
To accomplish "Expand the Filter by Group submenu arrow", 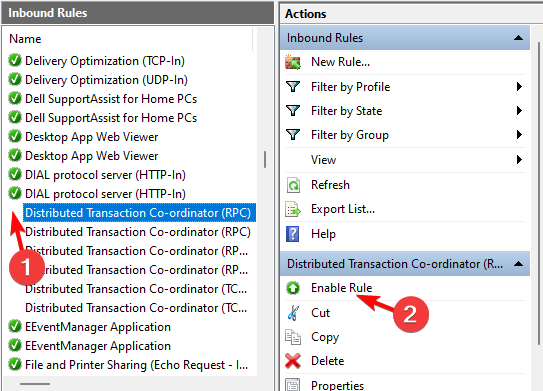I will coord(519,134).
